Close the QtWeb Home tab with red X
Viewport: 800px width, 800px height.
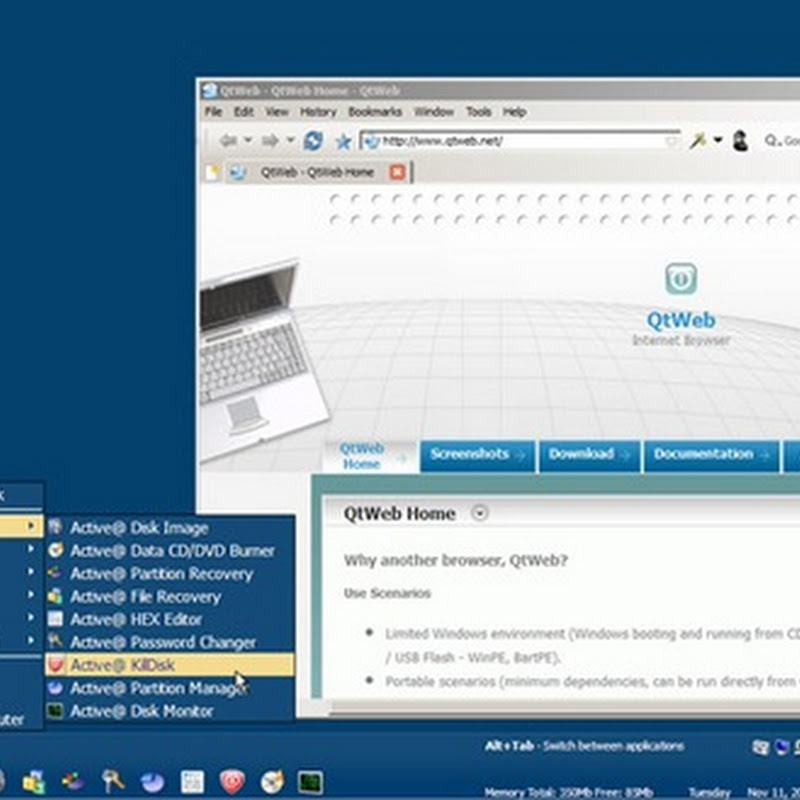click(x=397, y=172)
